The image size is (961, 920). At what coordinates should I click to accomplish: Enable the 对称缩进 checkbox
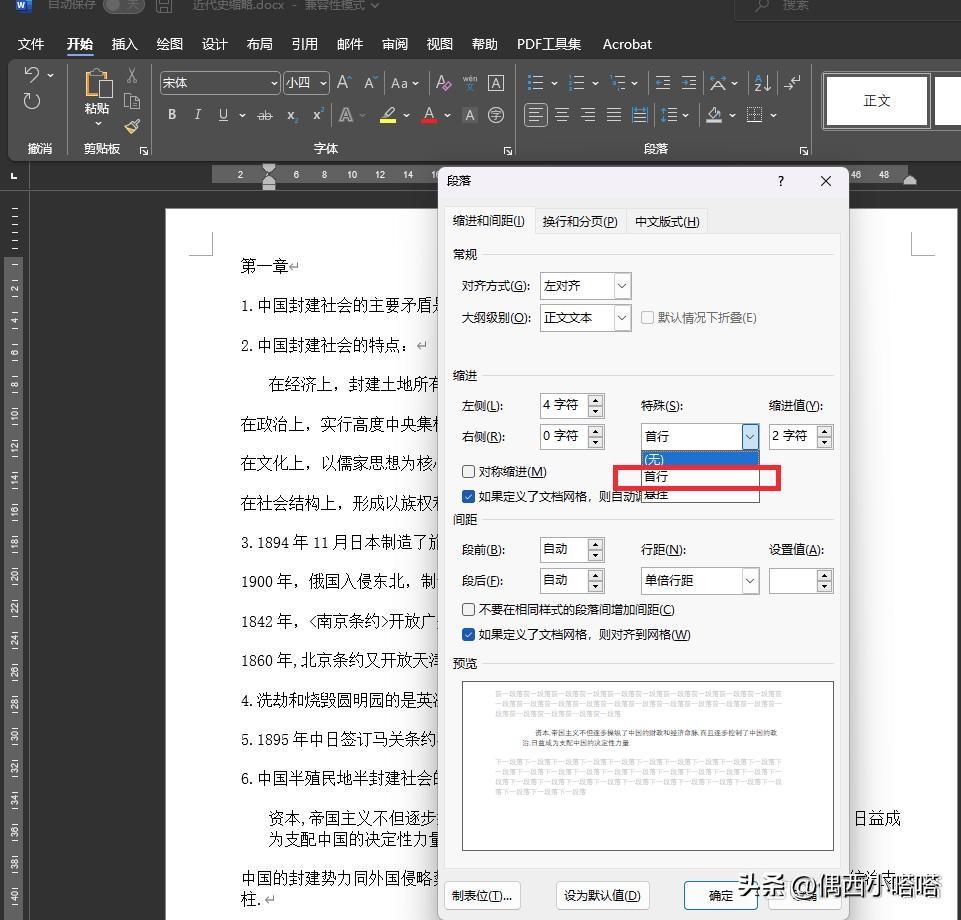click(467, 471)
